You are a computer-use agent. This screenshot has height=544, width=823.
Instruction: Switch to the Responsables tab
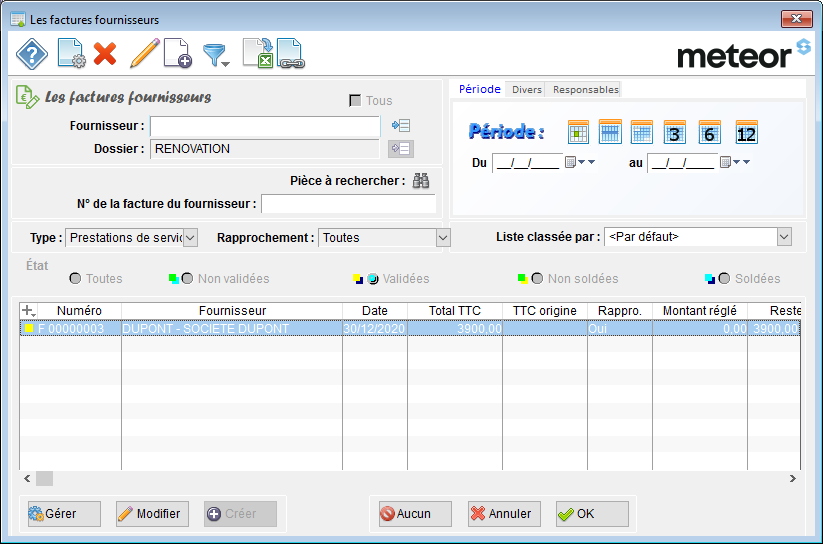[x=585, y=89]
